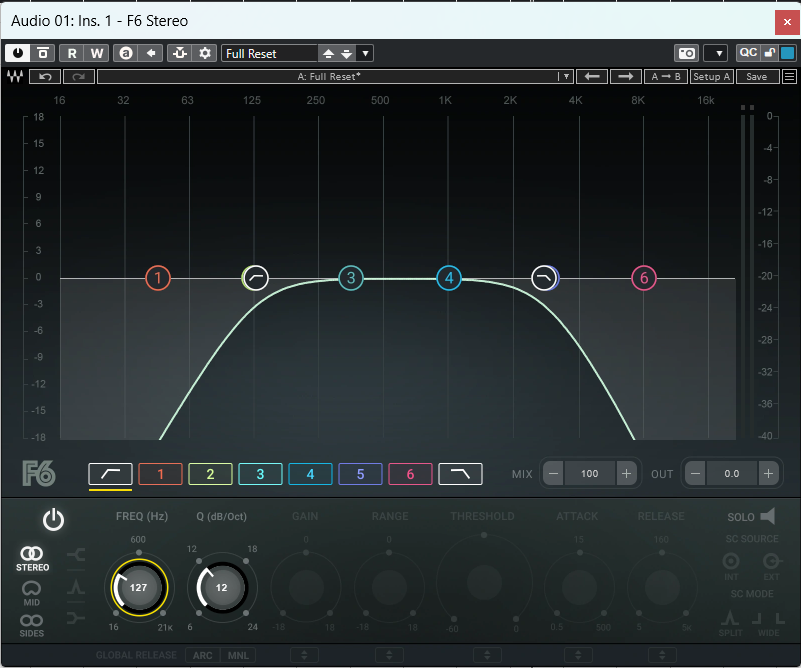
Task: Select the high-cut filter band tab
Action: (x=460, y=474)
